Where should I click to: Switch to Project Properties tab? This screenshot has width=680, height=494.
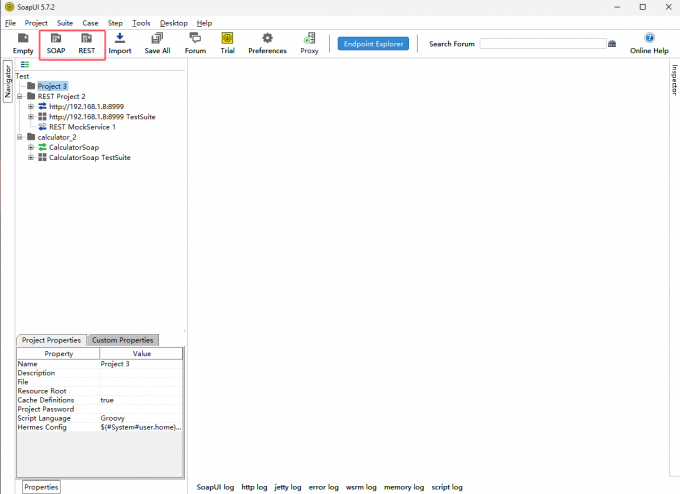point(51,340)
